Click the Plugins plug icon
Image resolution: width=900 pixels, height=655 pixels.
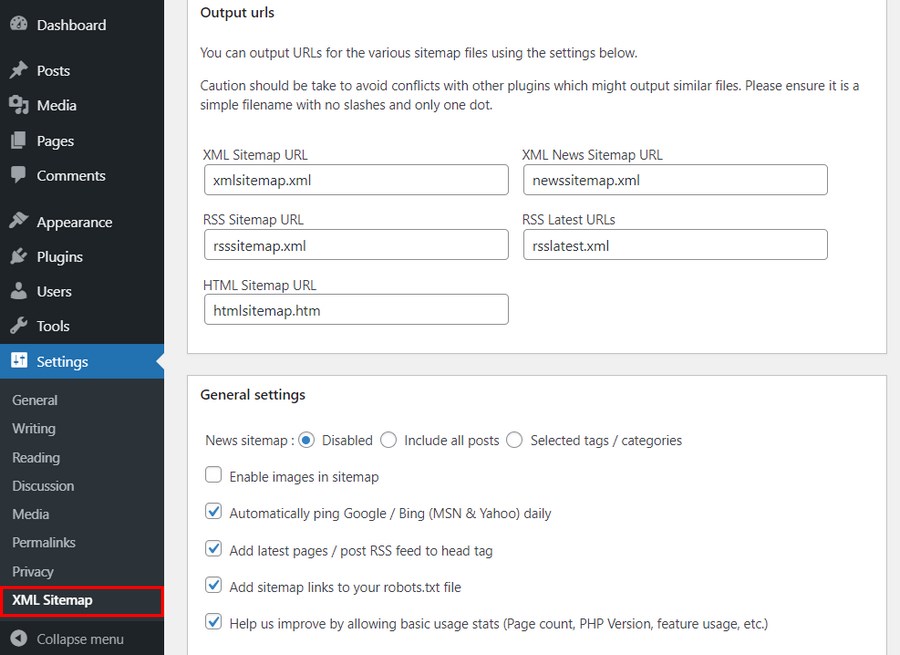pos(18,256)
